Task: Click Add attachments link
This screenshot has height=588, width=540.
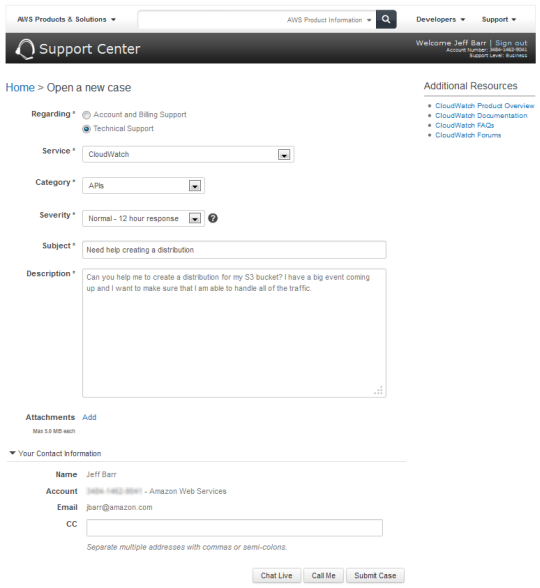Action: point(89,417)
